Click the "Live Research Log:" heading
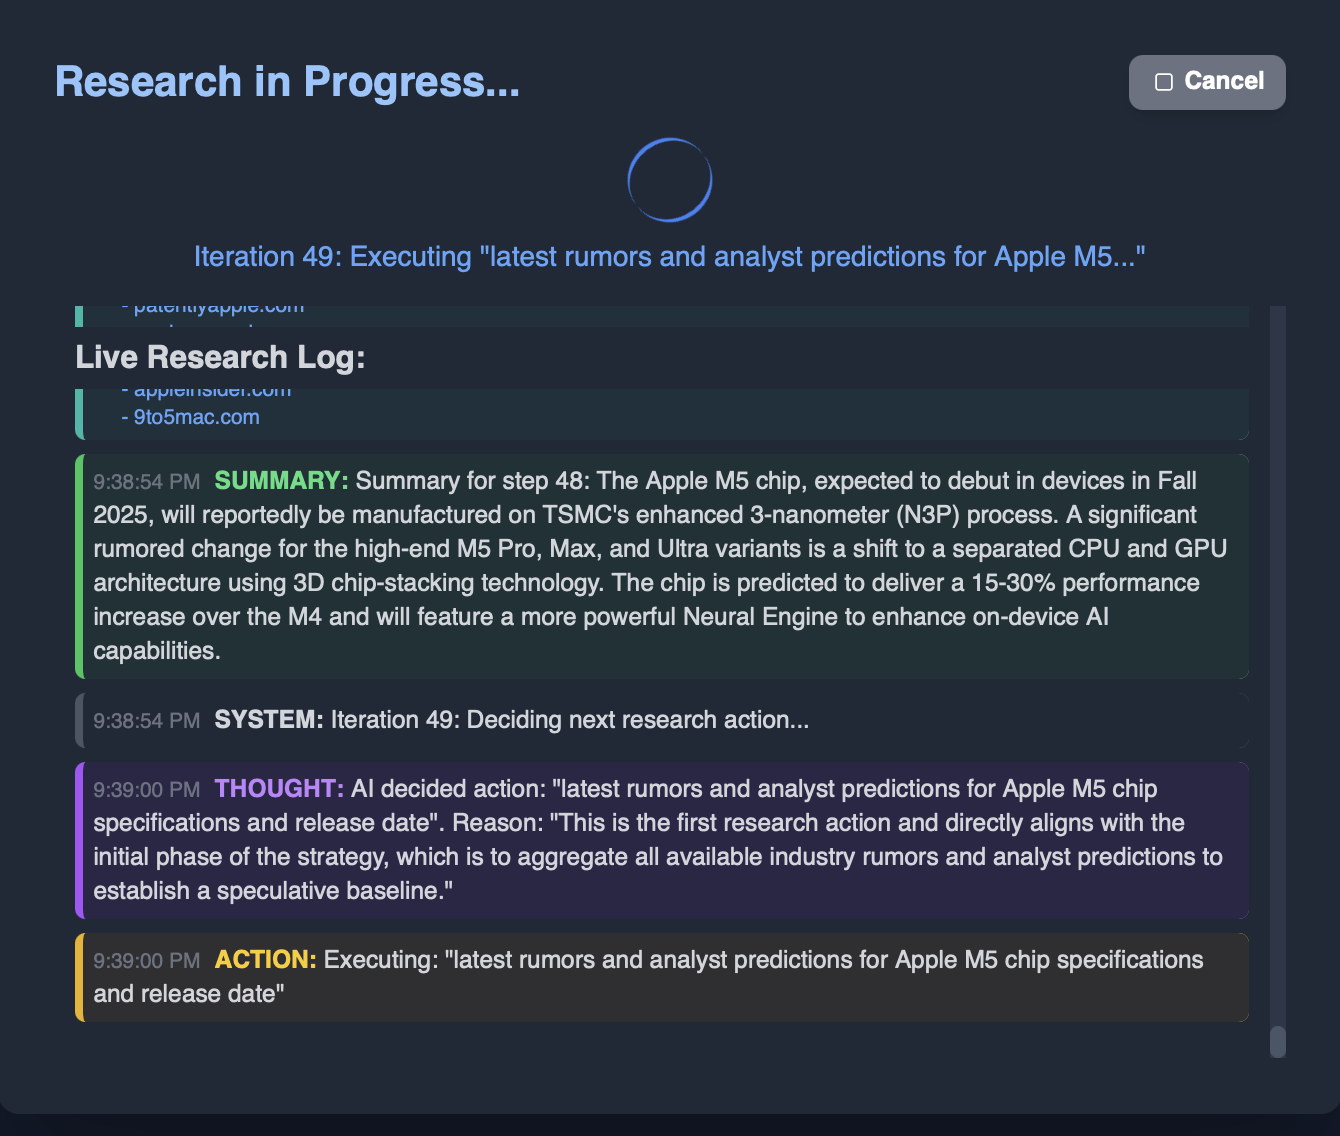This screenshot has width=1340, height=1136. pos(220,357)
